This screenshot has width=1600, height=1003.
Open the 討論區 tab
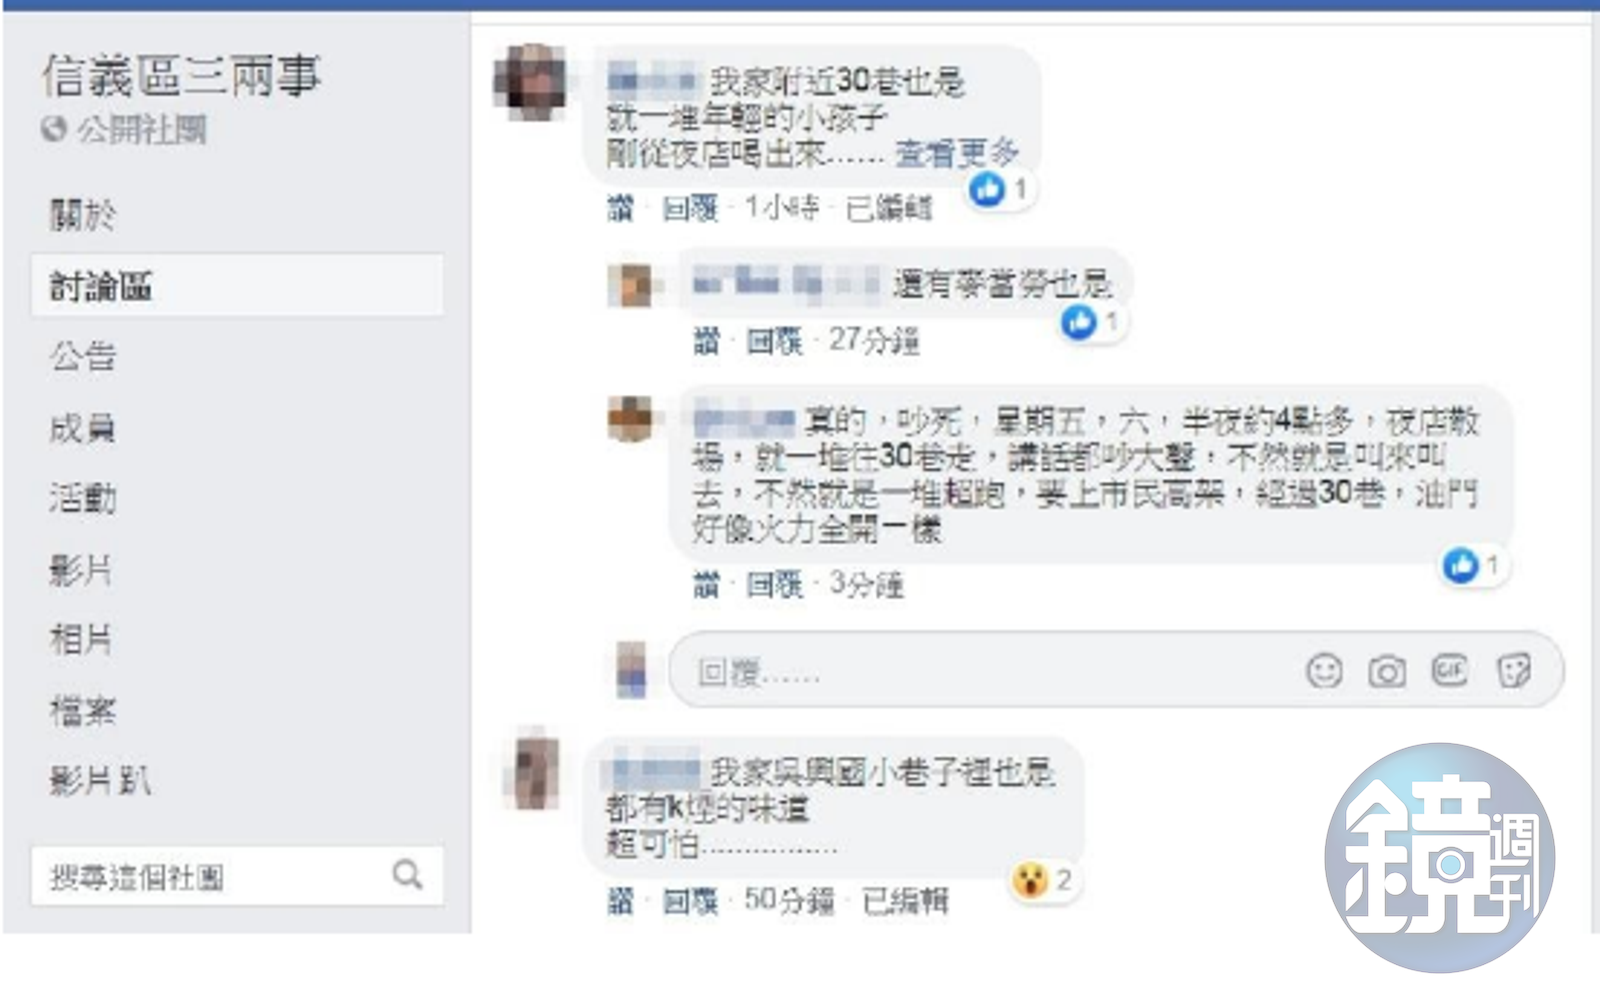pos(237,285)
